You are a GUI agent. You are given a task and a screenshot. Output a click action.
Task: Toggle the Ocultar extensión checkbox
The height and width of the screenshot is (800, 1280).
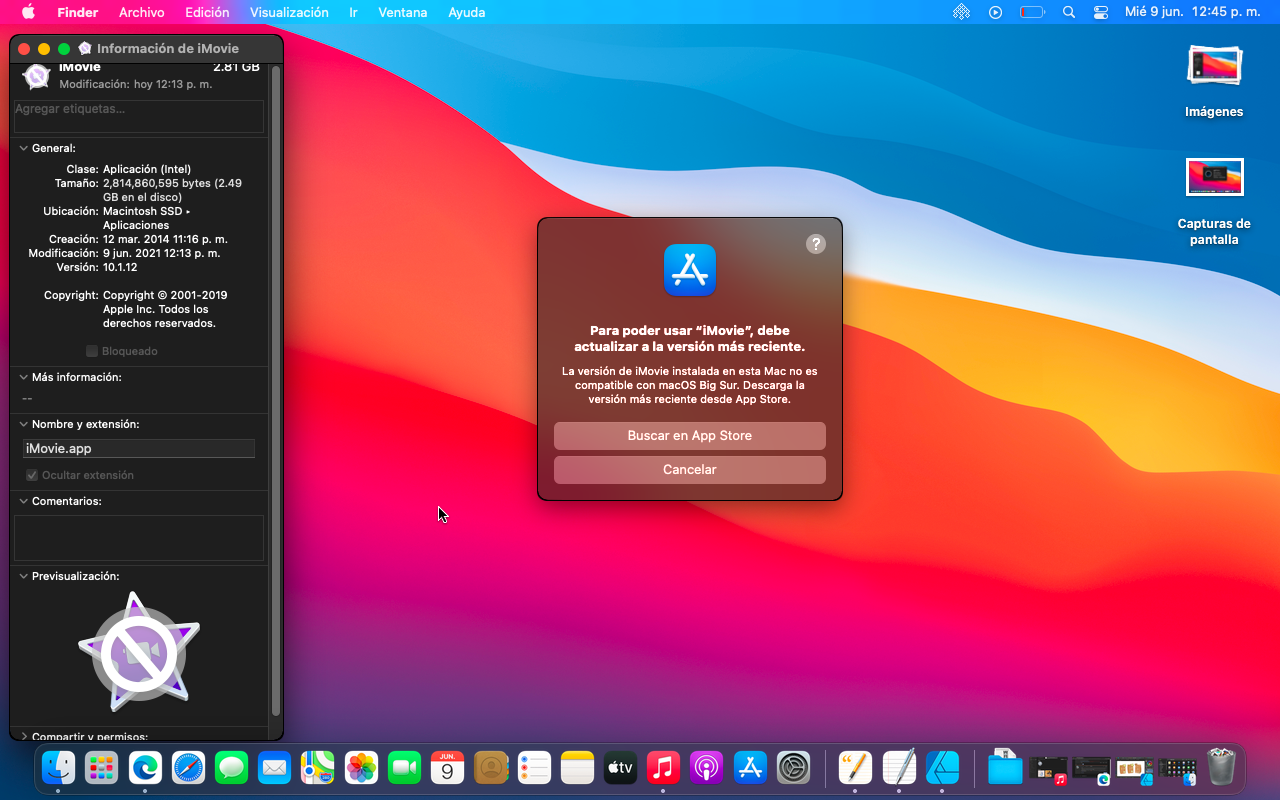(x=32, y=475)
